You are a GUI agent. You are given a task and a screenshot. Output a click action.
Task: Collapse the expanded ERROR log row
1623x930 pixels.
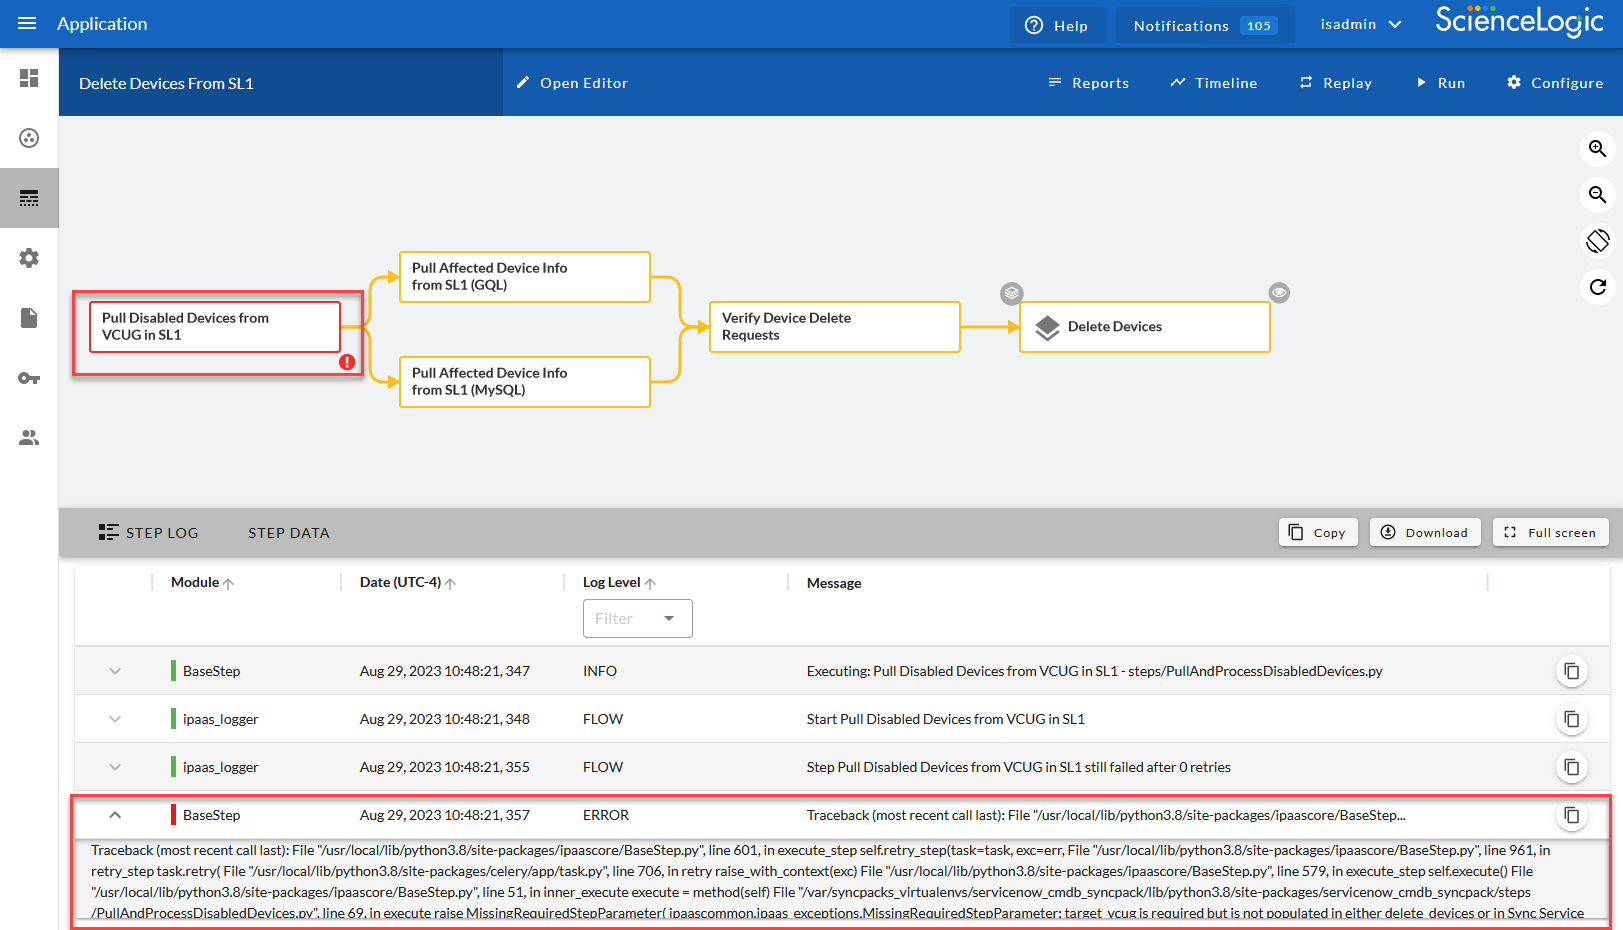pyautogui.click(x=115, y=815)
